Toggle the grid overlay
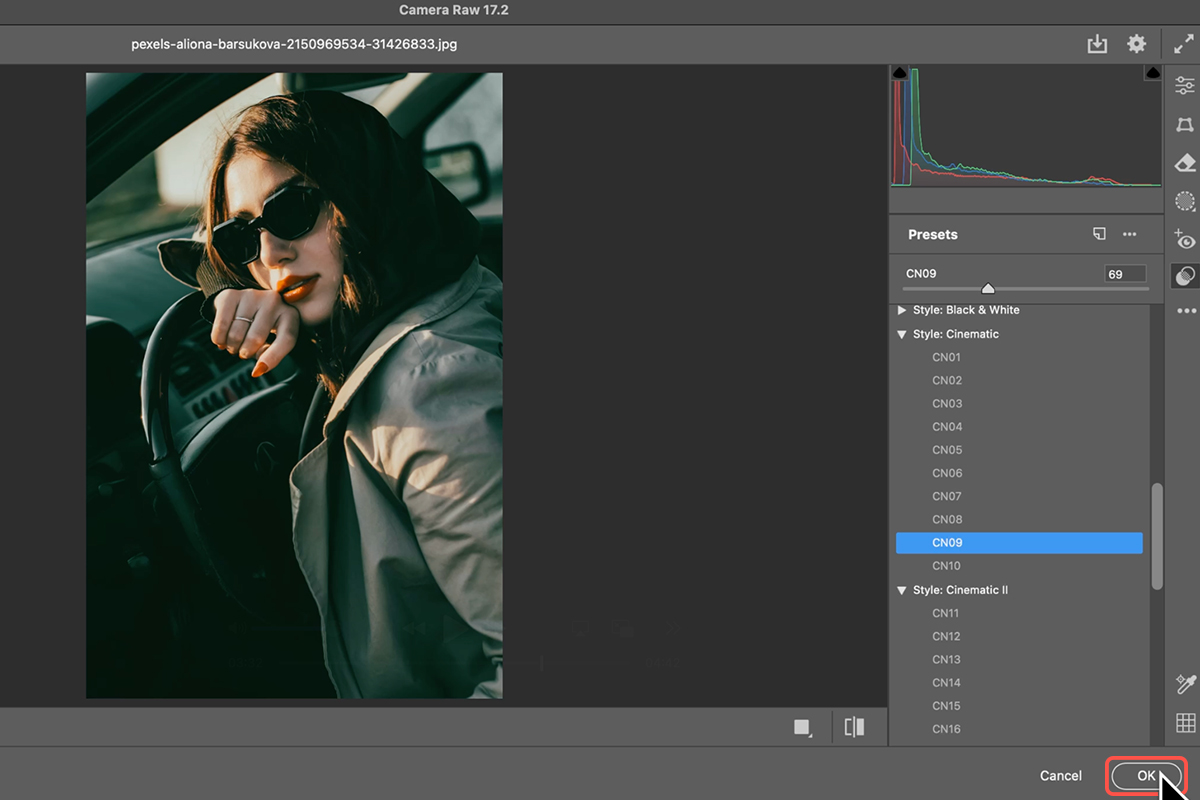Image resolution: width=1200 pixels, height=800 pixels. (1185, 723)
